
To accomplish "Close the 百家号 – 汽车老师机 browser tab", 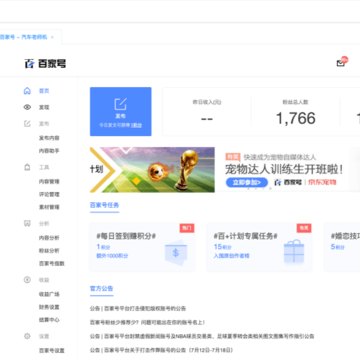I will pos(52,37).
